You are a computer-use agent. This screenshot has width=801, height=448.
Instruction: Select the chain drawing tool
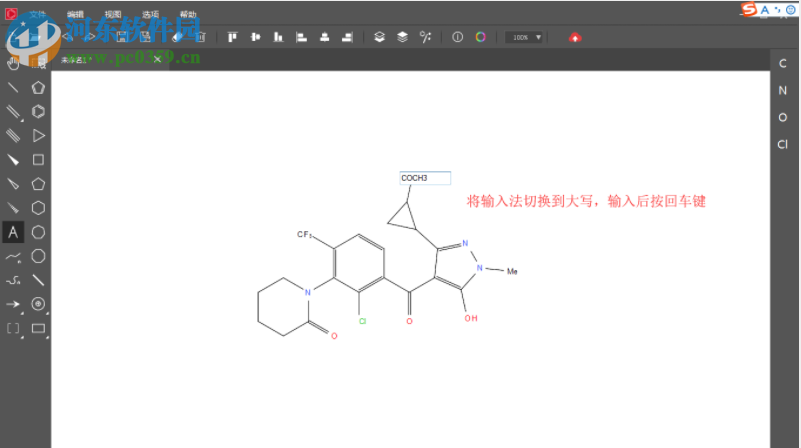tap(13, 280)
